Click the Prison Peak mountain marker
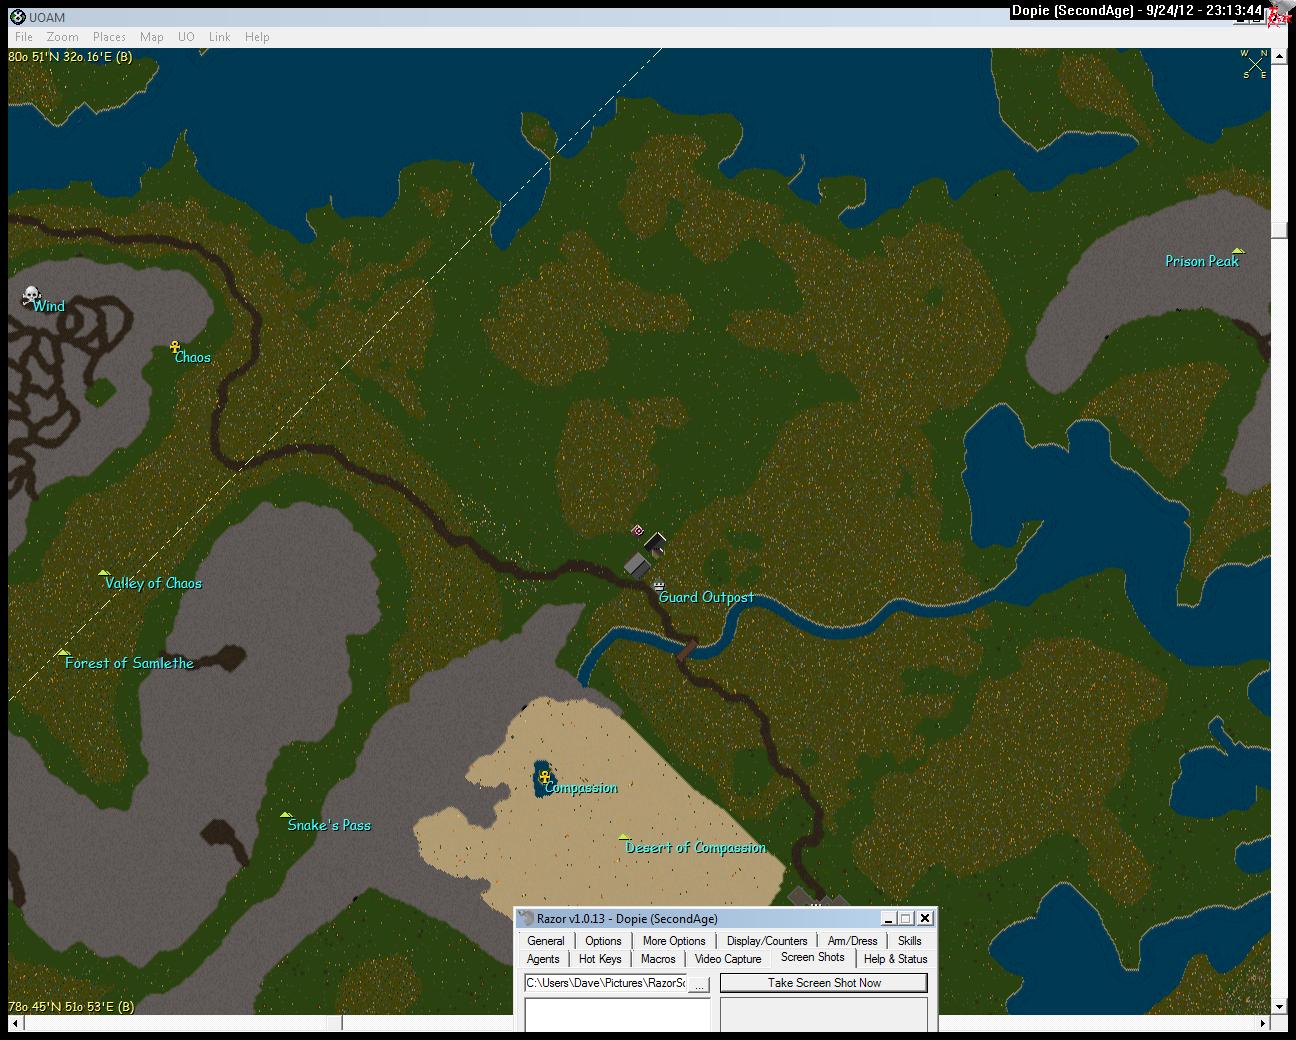The height and width of the screenshot is (1040, 1296). pos(1238,251)
